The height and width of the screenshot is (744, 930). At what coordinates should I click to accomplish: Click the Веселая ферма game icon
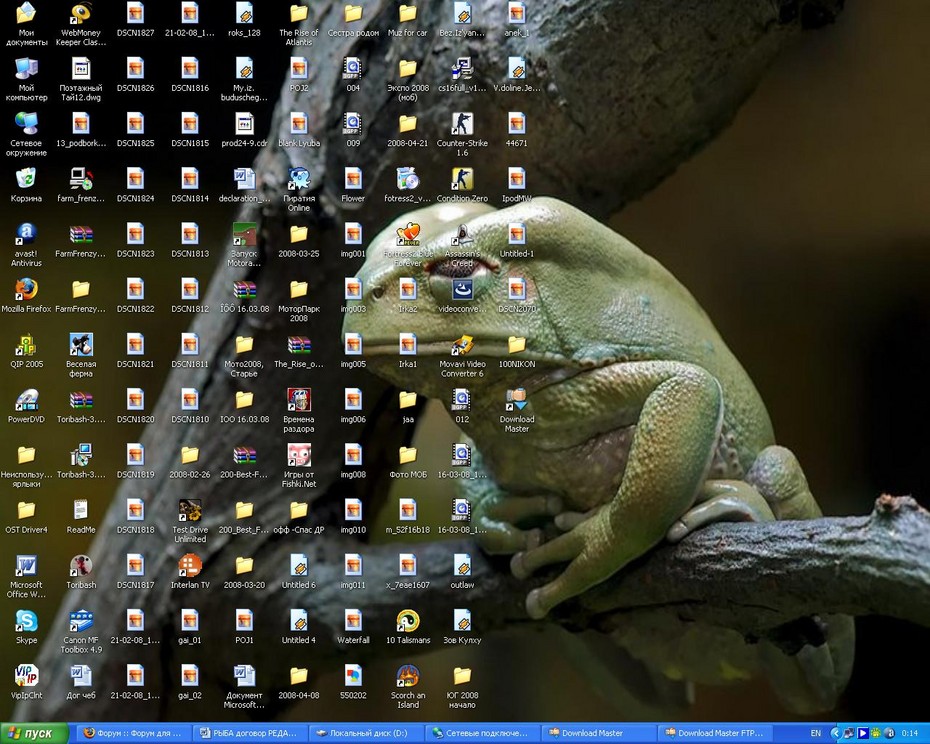pos(81,355)
